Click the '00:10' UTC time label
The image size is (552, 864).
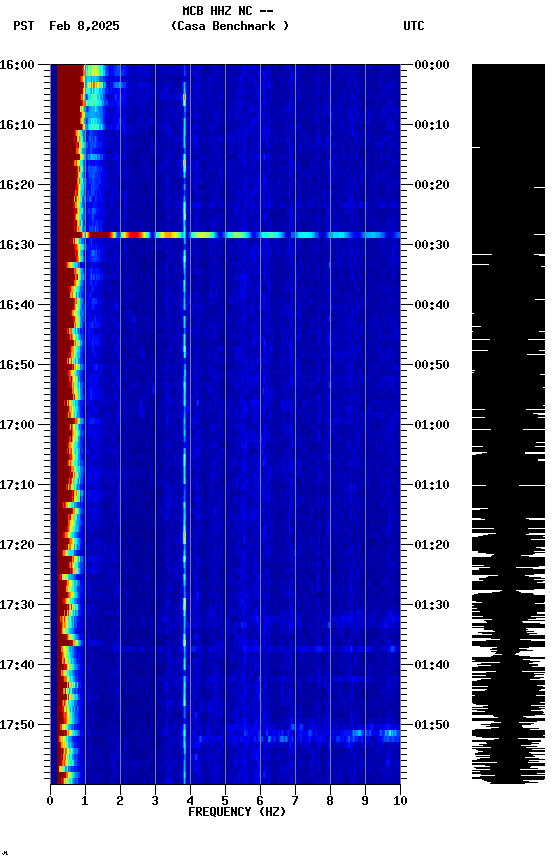click(432, 125)
